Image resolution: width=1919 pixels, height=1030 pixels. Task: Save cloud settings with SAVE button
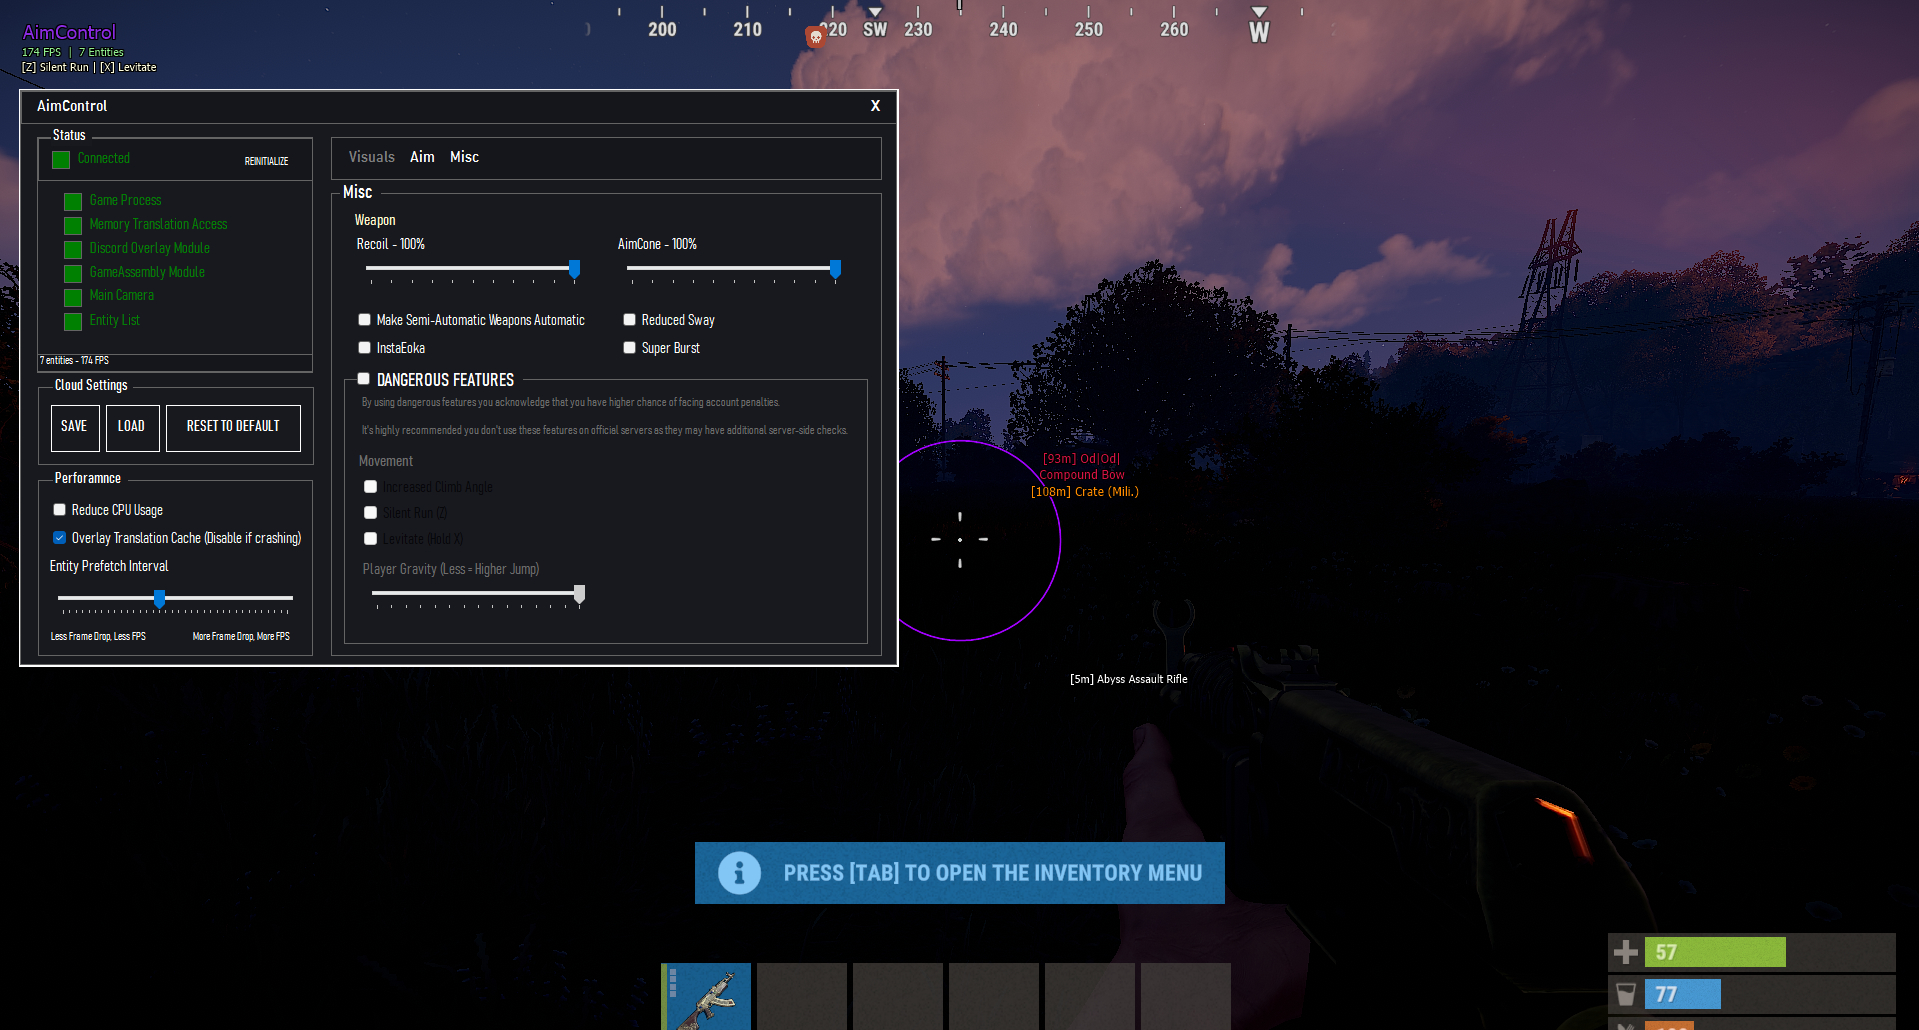coord(74,427)
